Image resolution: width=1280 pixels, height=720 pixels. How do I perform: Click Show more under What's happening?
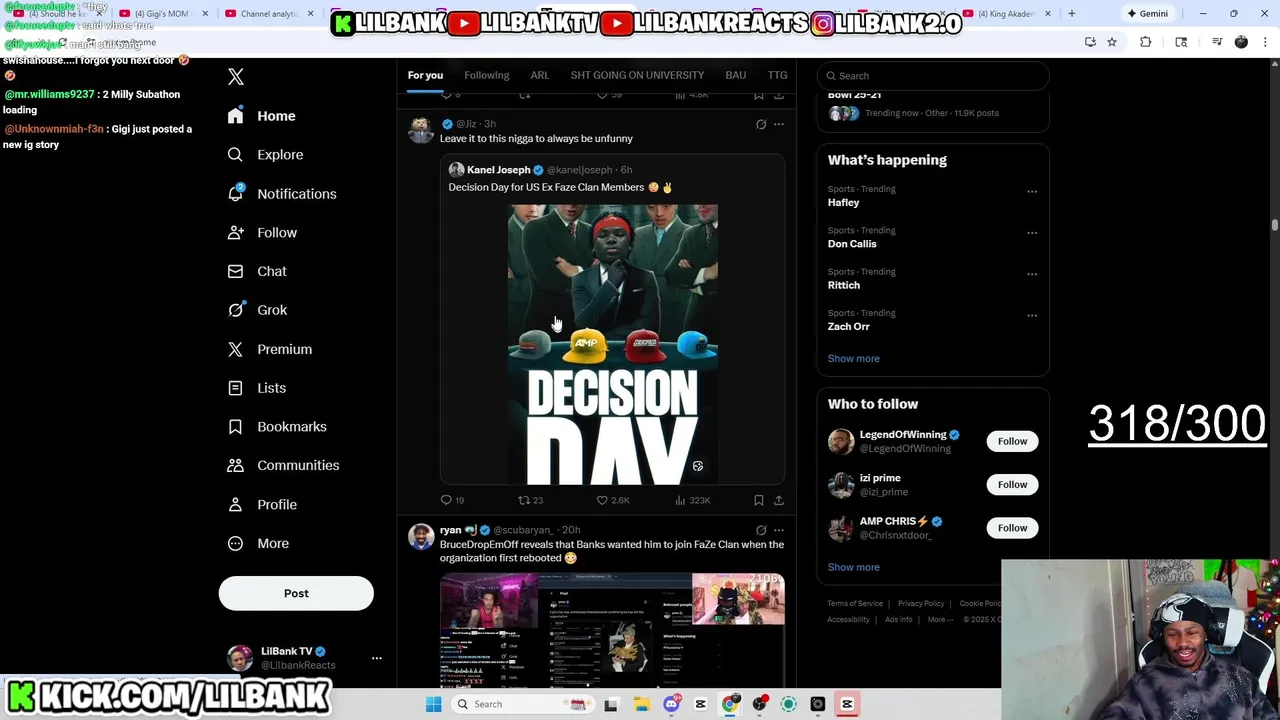854,359
